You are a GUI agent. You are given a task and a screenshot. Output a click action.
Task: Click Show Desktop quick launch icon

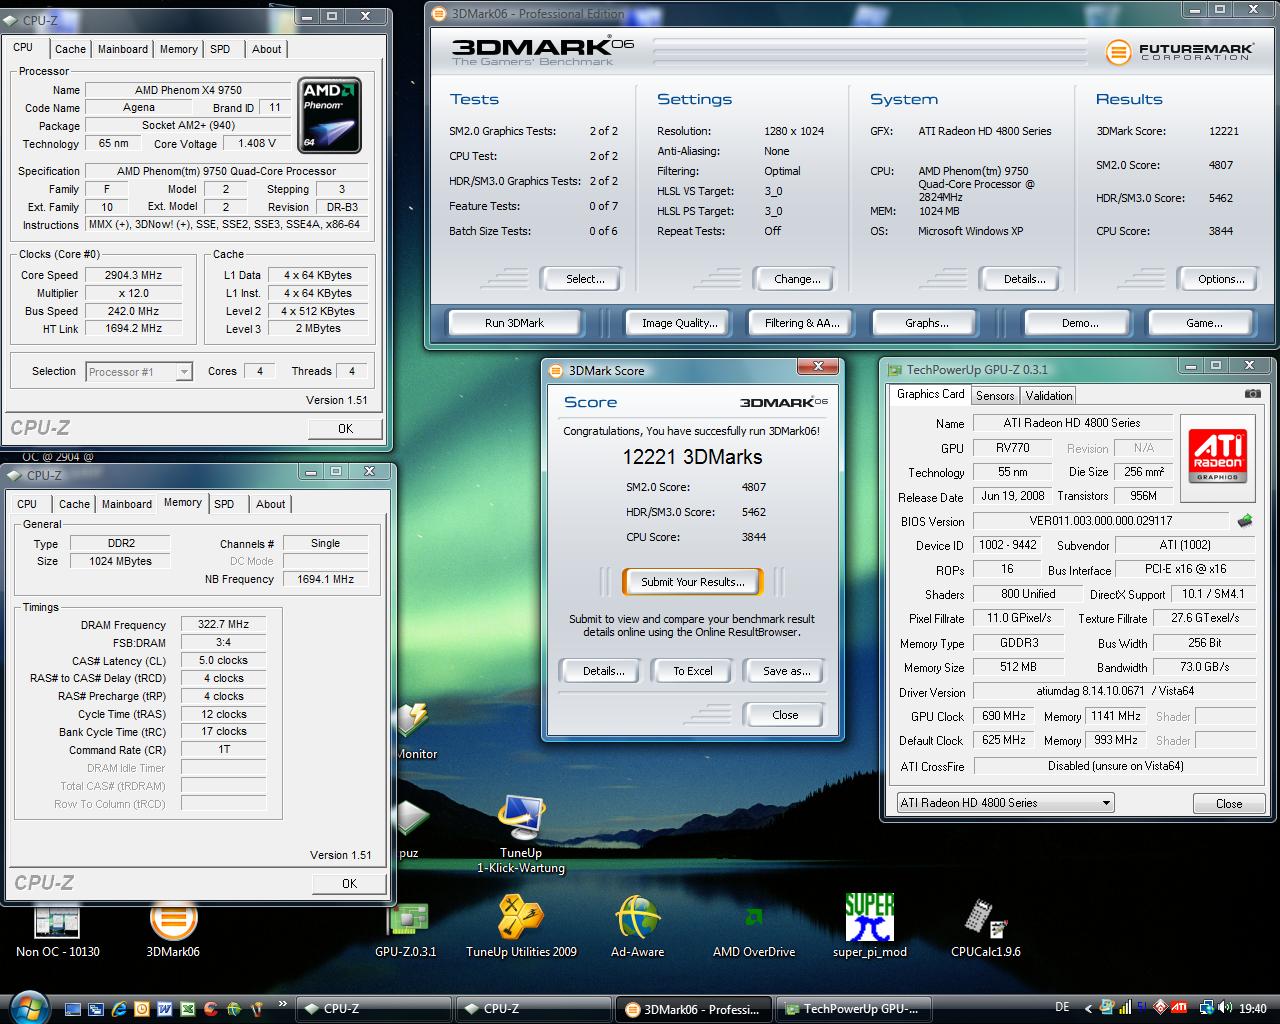(x=74, y=1009)
